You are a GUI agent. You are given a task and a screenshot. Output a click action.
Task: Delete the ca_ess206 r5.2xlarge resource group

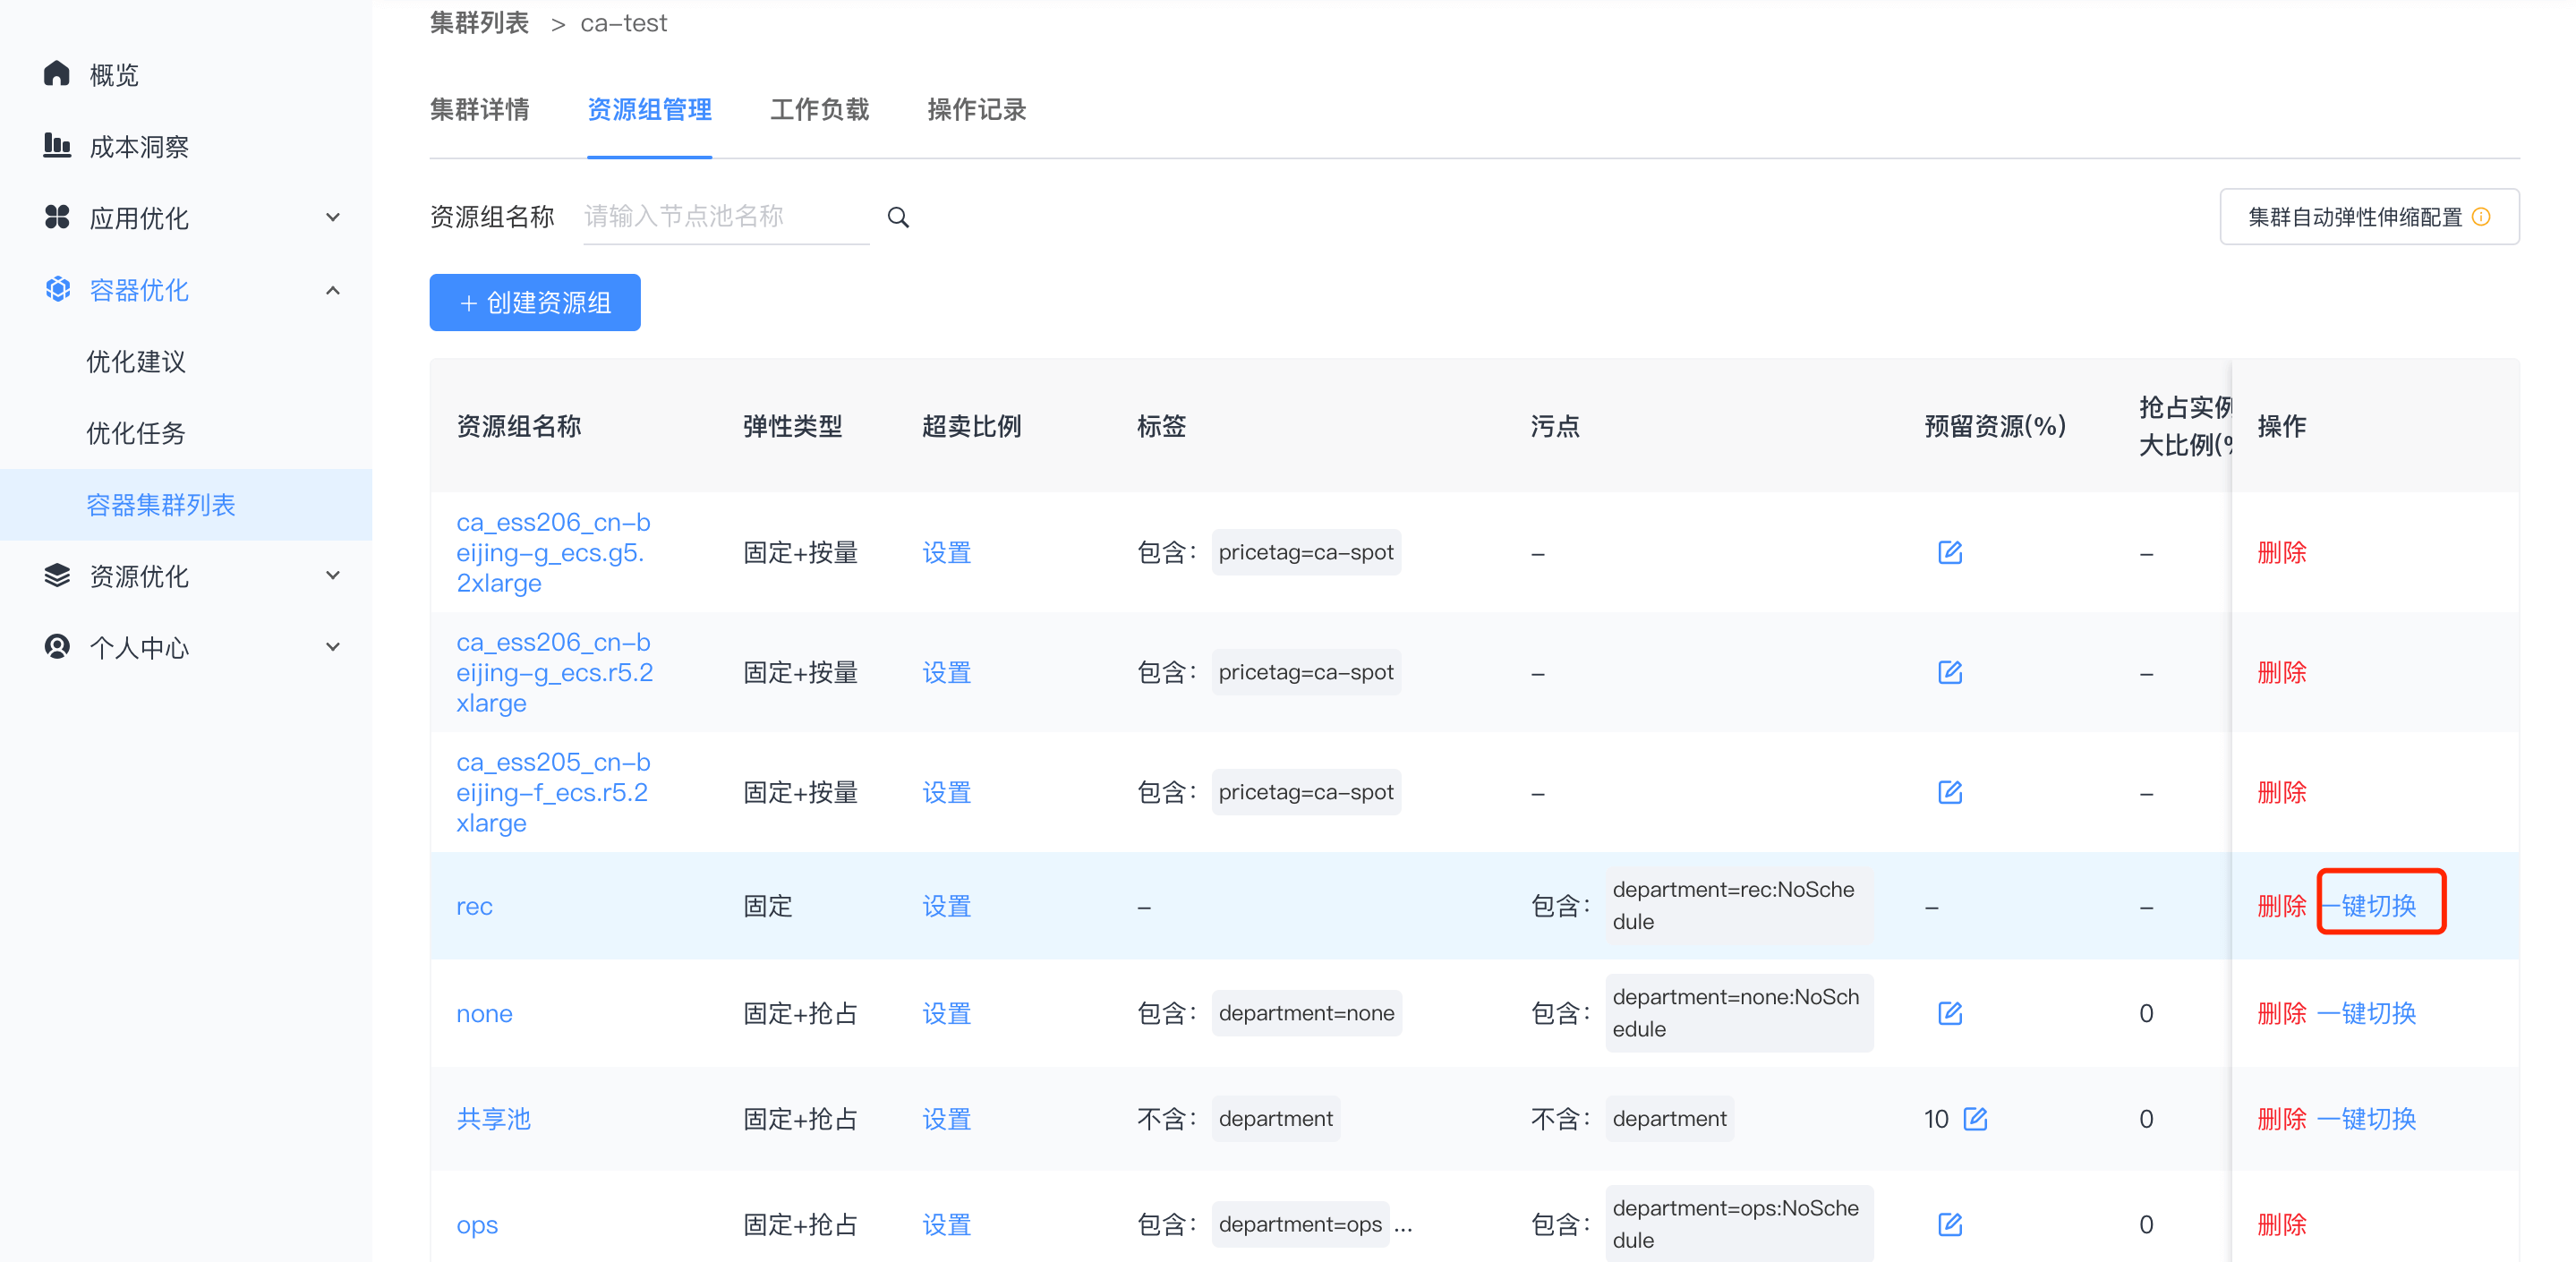tap(2282, 673)
